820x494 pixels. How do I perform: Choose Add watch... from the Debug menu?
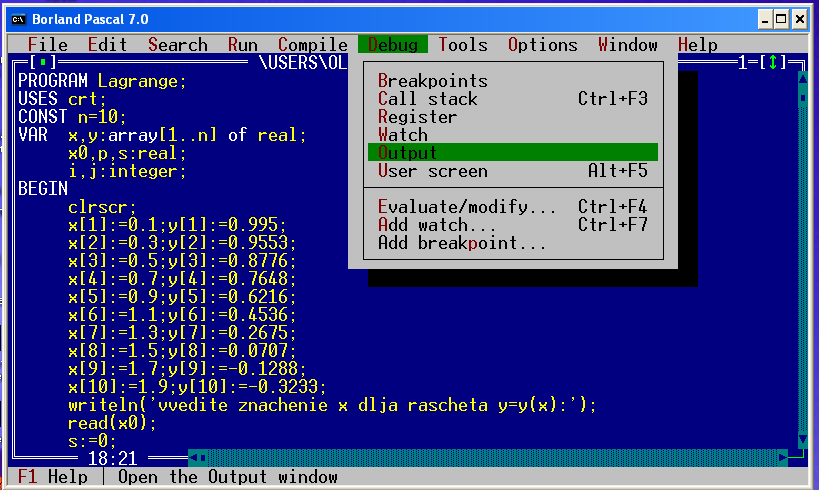[x=512, y=225]
